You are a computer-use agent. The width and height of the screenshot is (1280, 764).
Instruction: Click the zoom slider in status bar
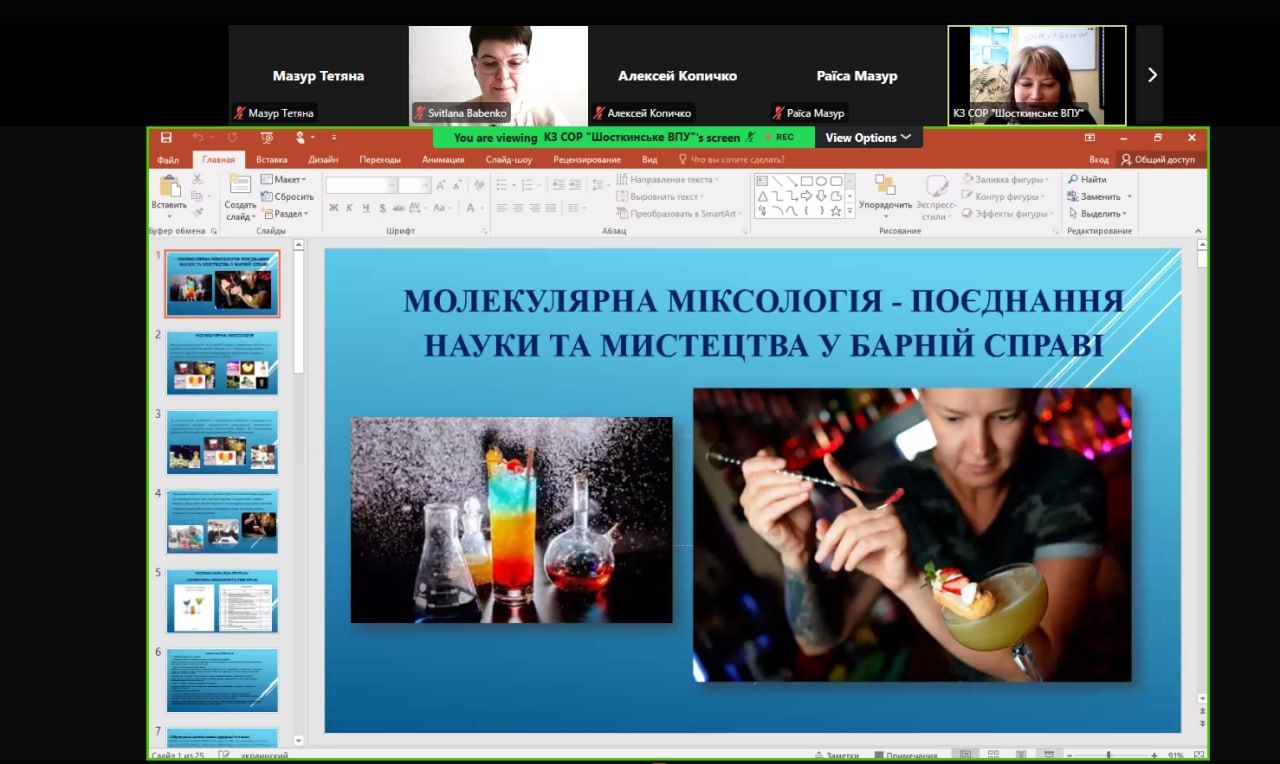click(1108, 755)
